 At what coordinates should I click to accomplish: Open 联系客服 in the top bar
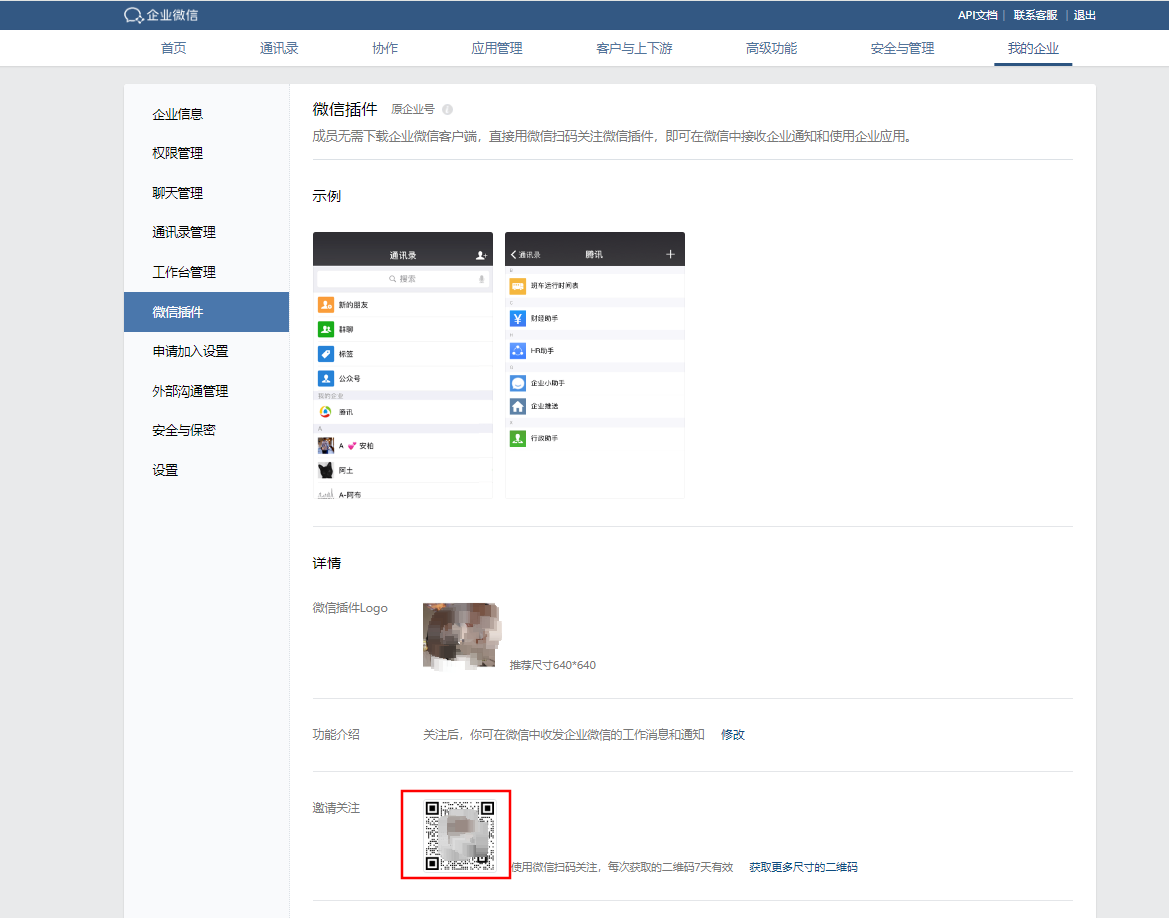1035,15
